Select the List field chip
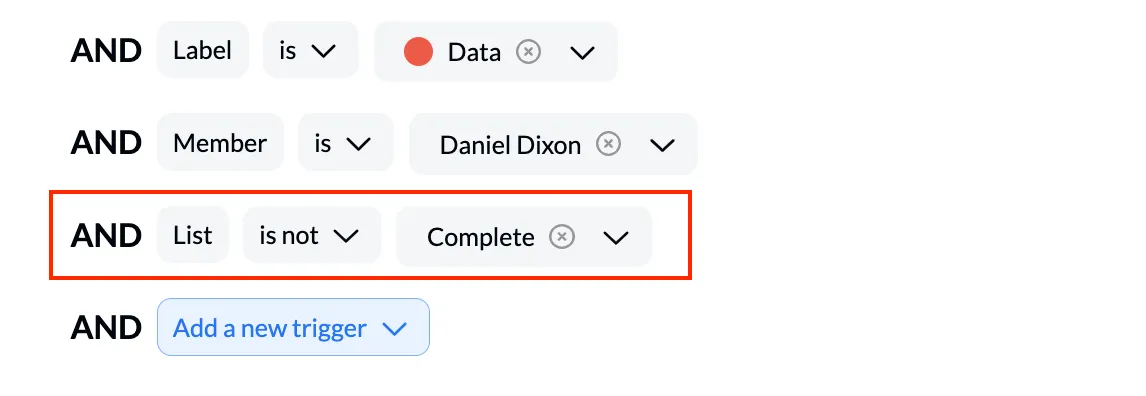 (193, 235)
